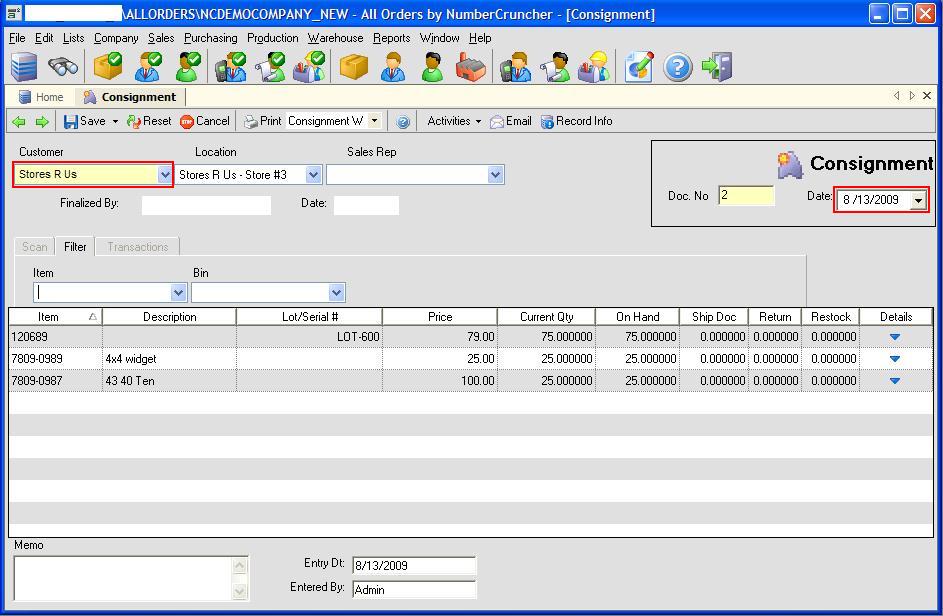The image size is (943, 616).
Task: Click the chart with pencil icon
Action: (x=639, y=66)
